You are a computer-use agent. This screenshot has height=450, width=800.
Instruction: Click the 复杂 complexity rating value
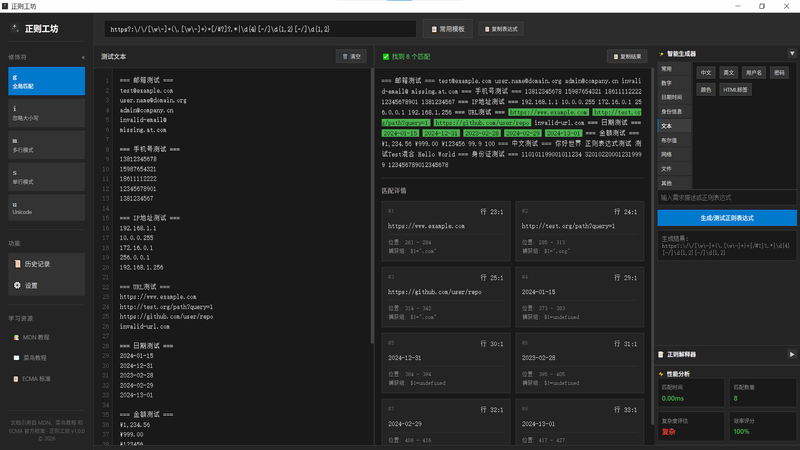pyautogui.click(x=668, y=432)
